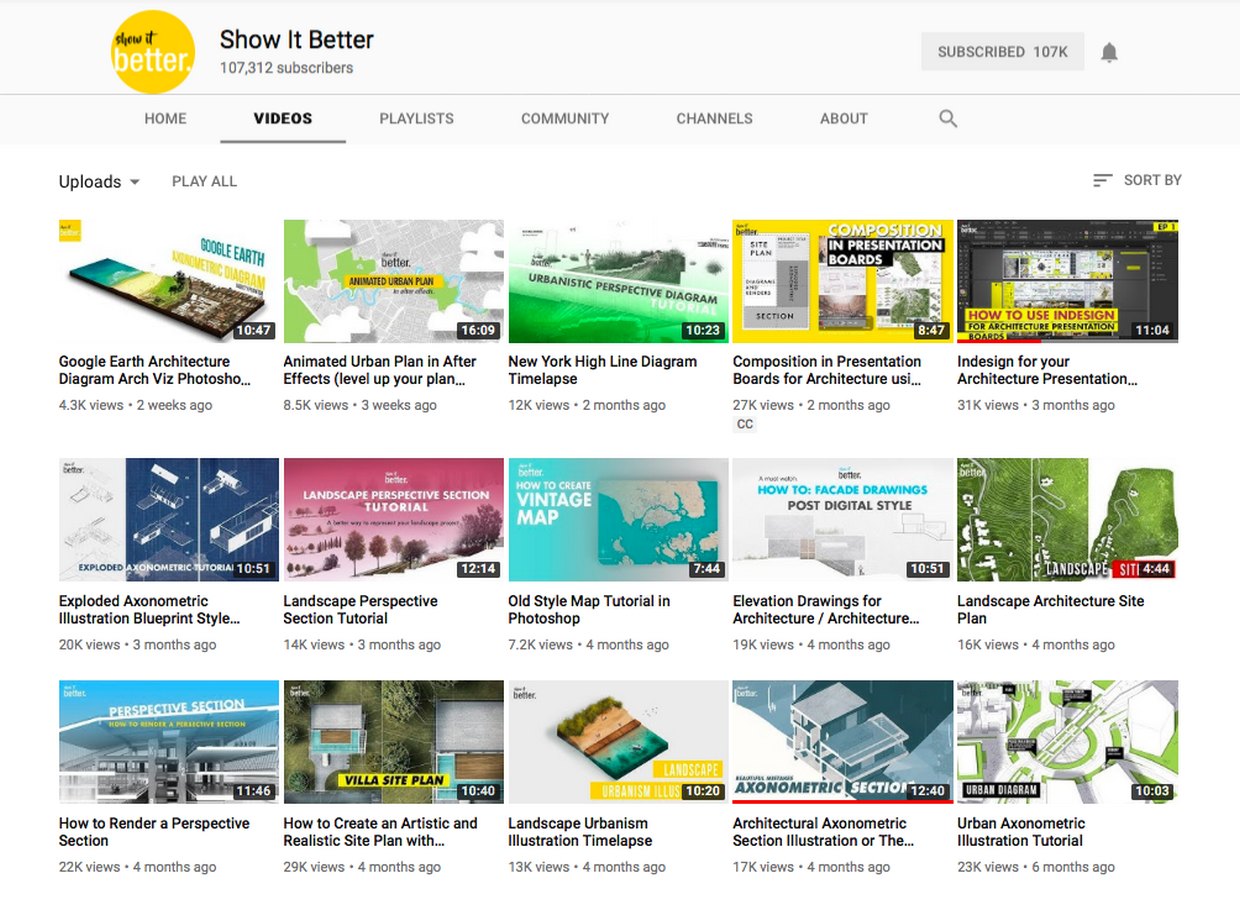Click title Exploded Axonometric Illustration Blueprint Style
This screenshot has height=900, width=1240.
pyautogui.click(x=150, y=610)
